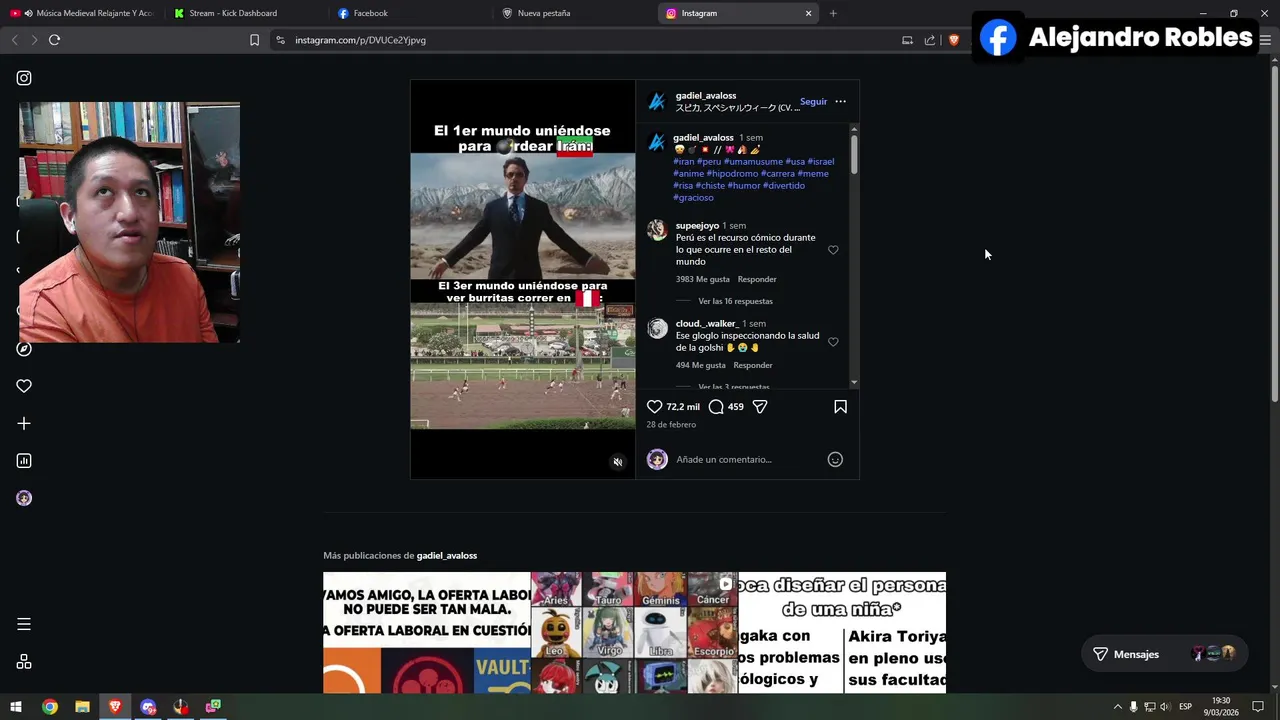Open comments via the speech bubble icon

716,407
